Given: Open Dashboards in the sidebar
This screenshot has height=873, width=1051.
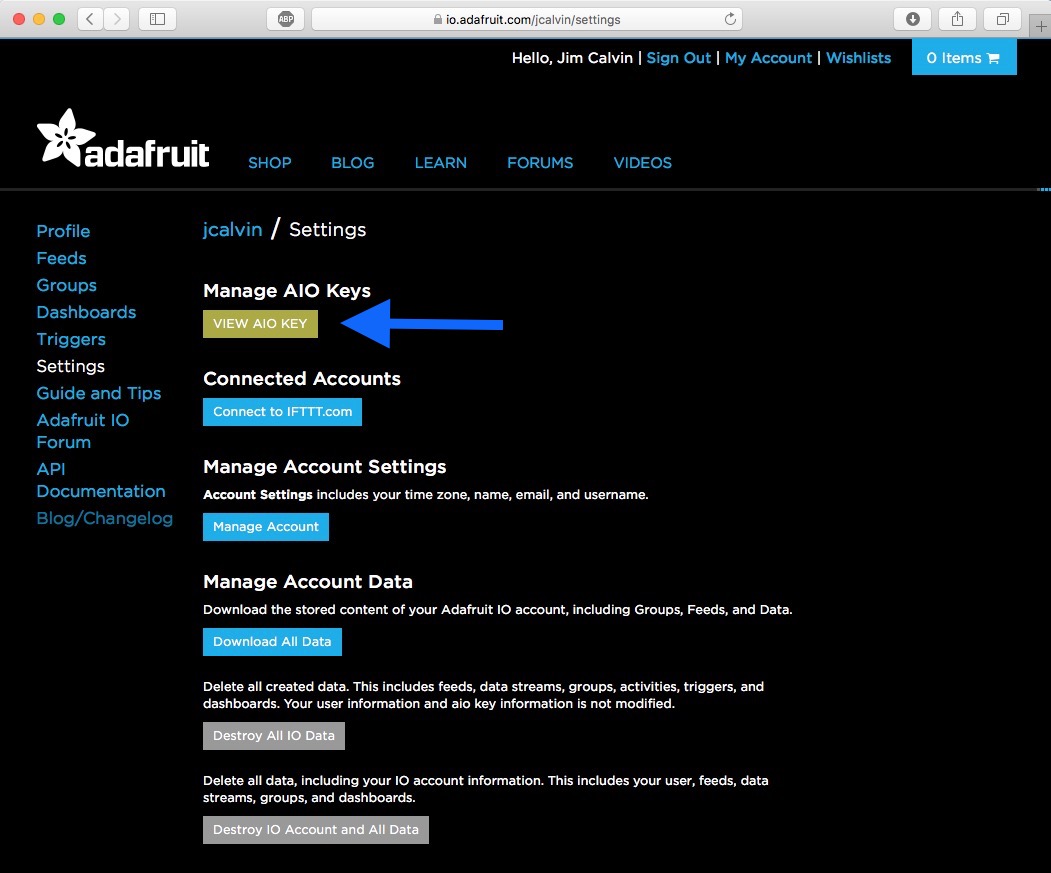Looking at the screenshot, I should pyautogui.click(x=86, y=312).
